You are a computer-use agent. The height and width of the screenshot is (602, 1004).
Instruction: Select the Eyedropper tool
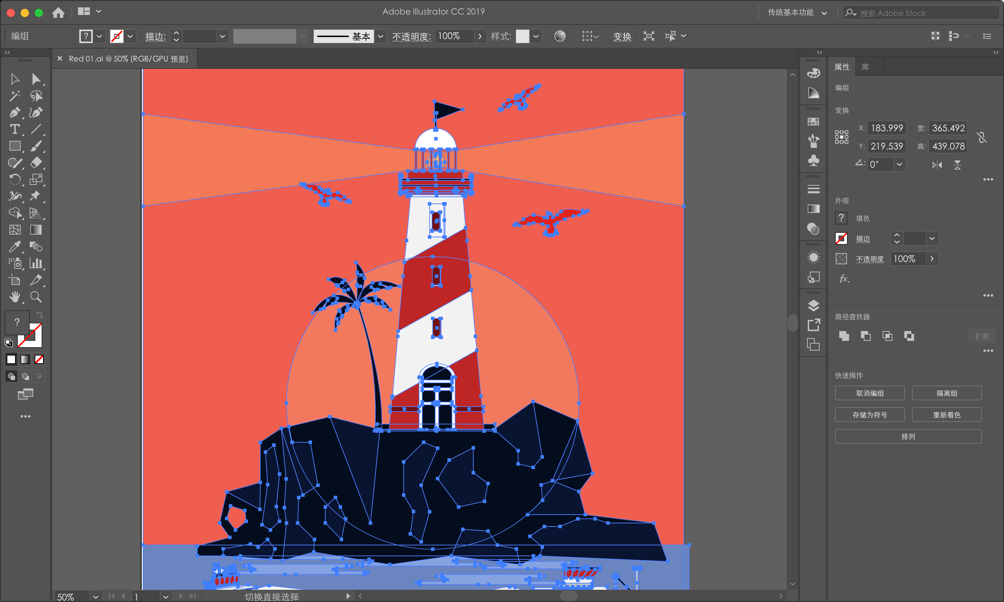tap(14, 246)
